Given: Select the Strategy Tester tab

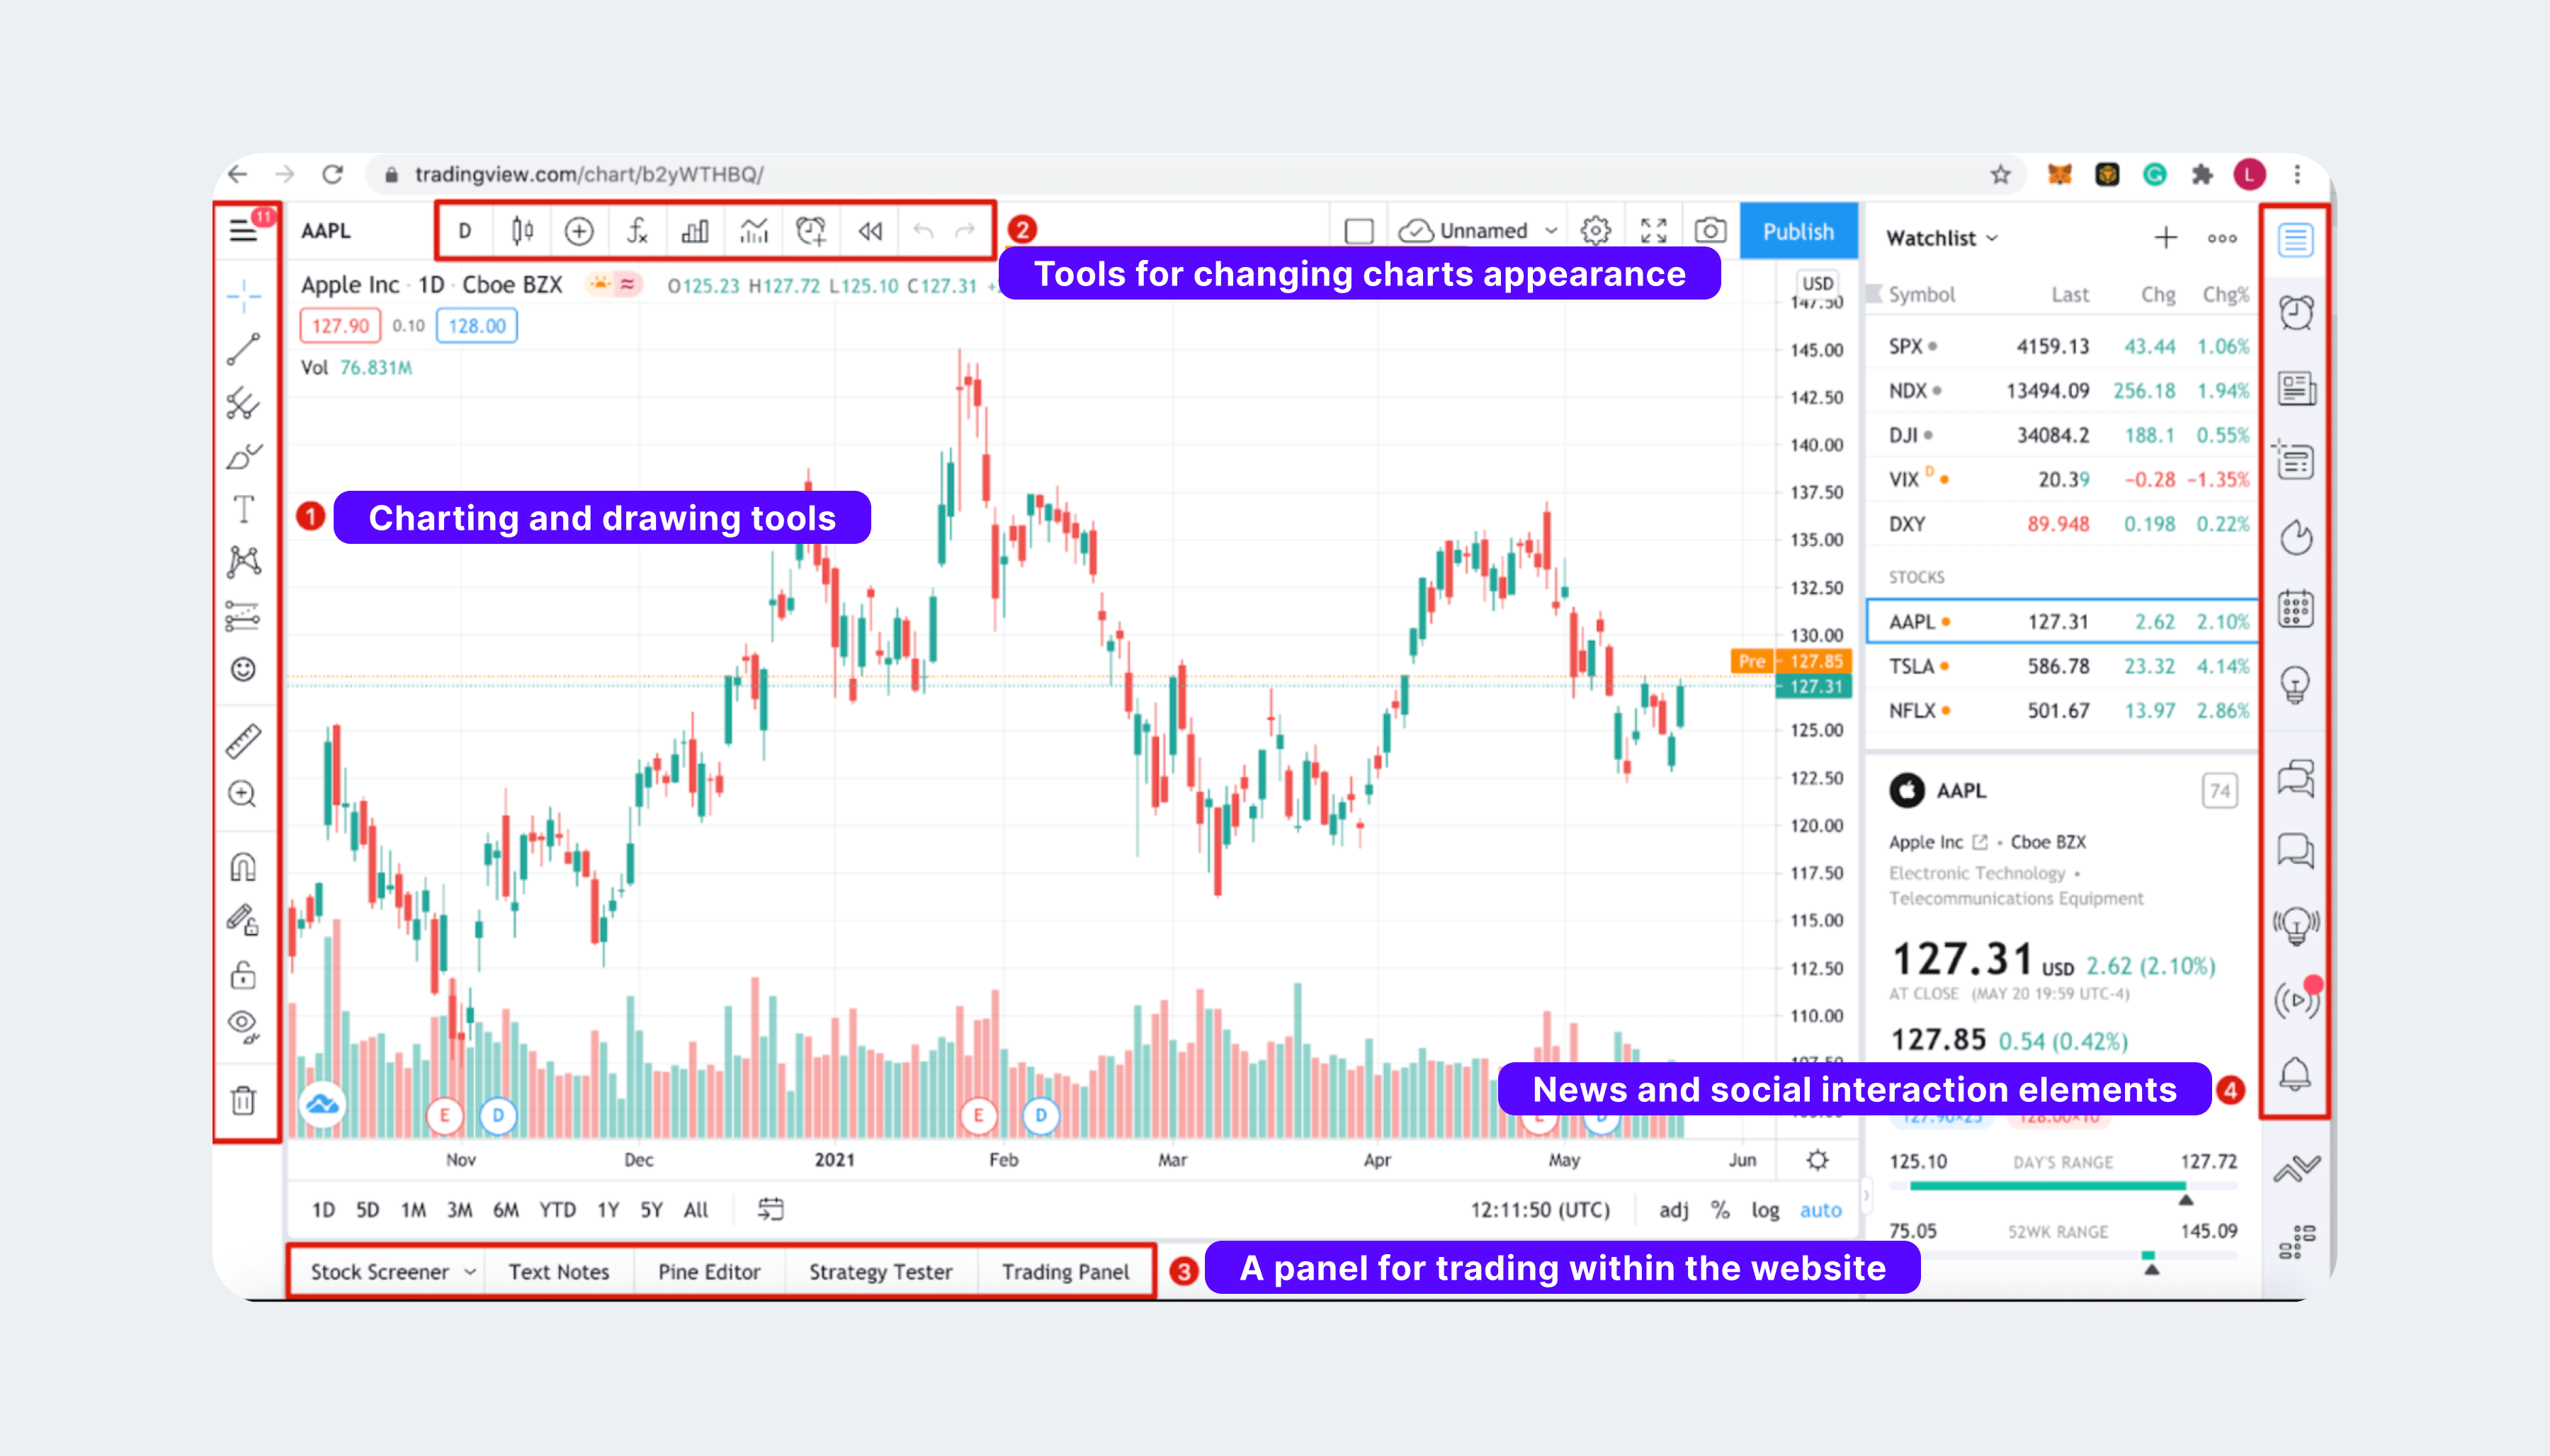Looking at the screenshot, I should click(881, 1269).
